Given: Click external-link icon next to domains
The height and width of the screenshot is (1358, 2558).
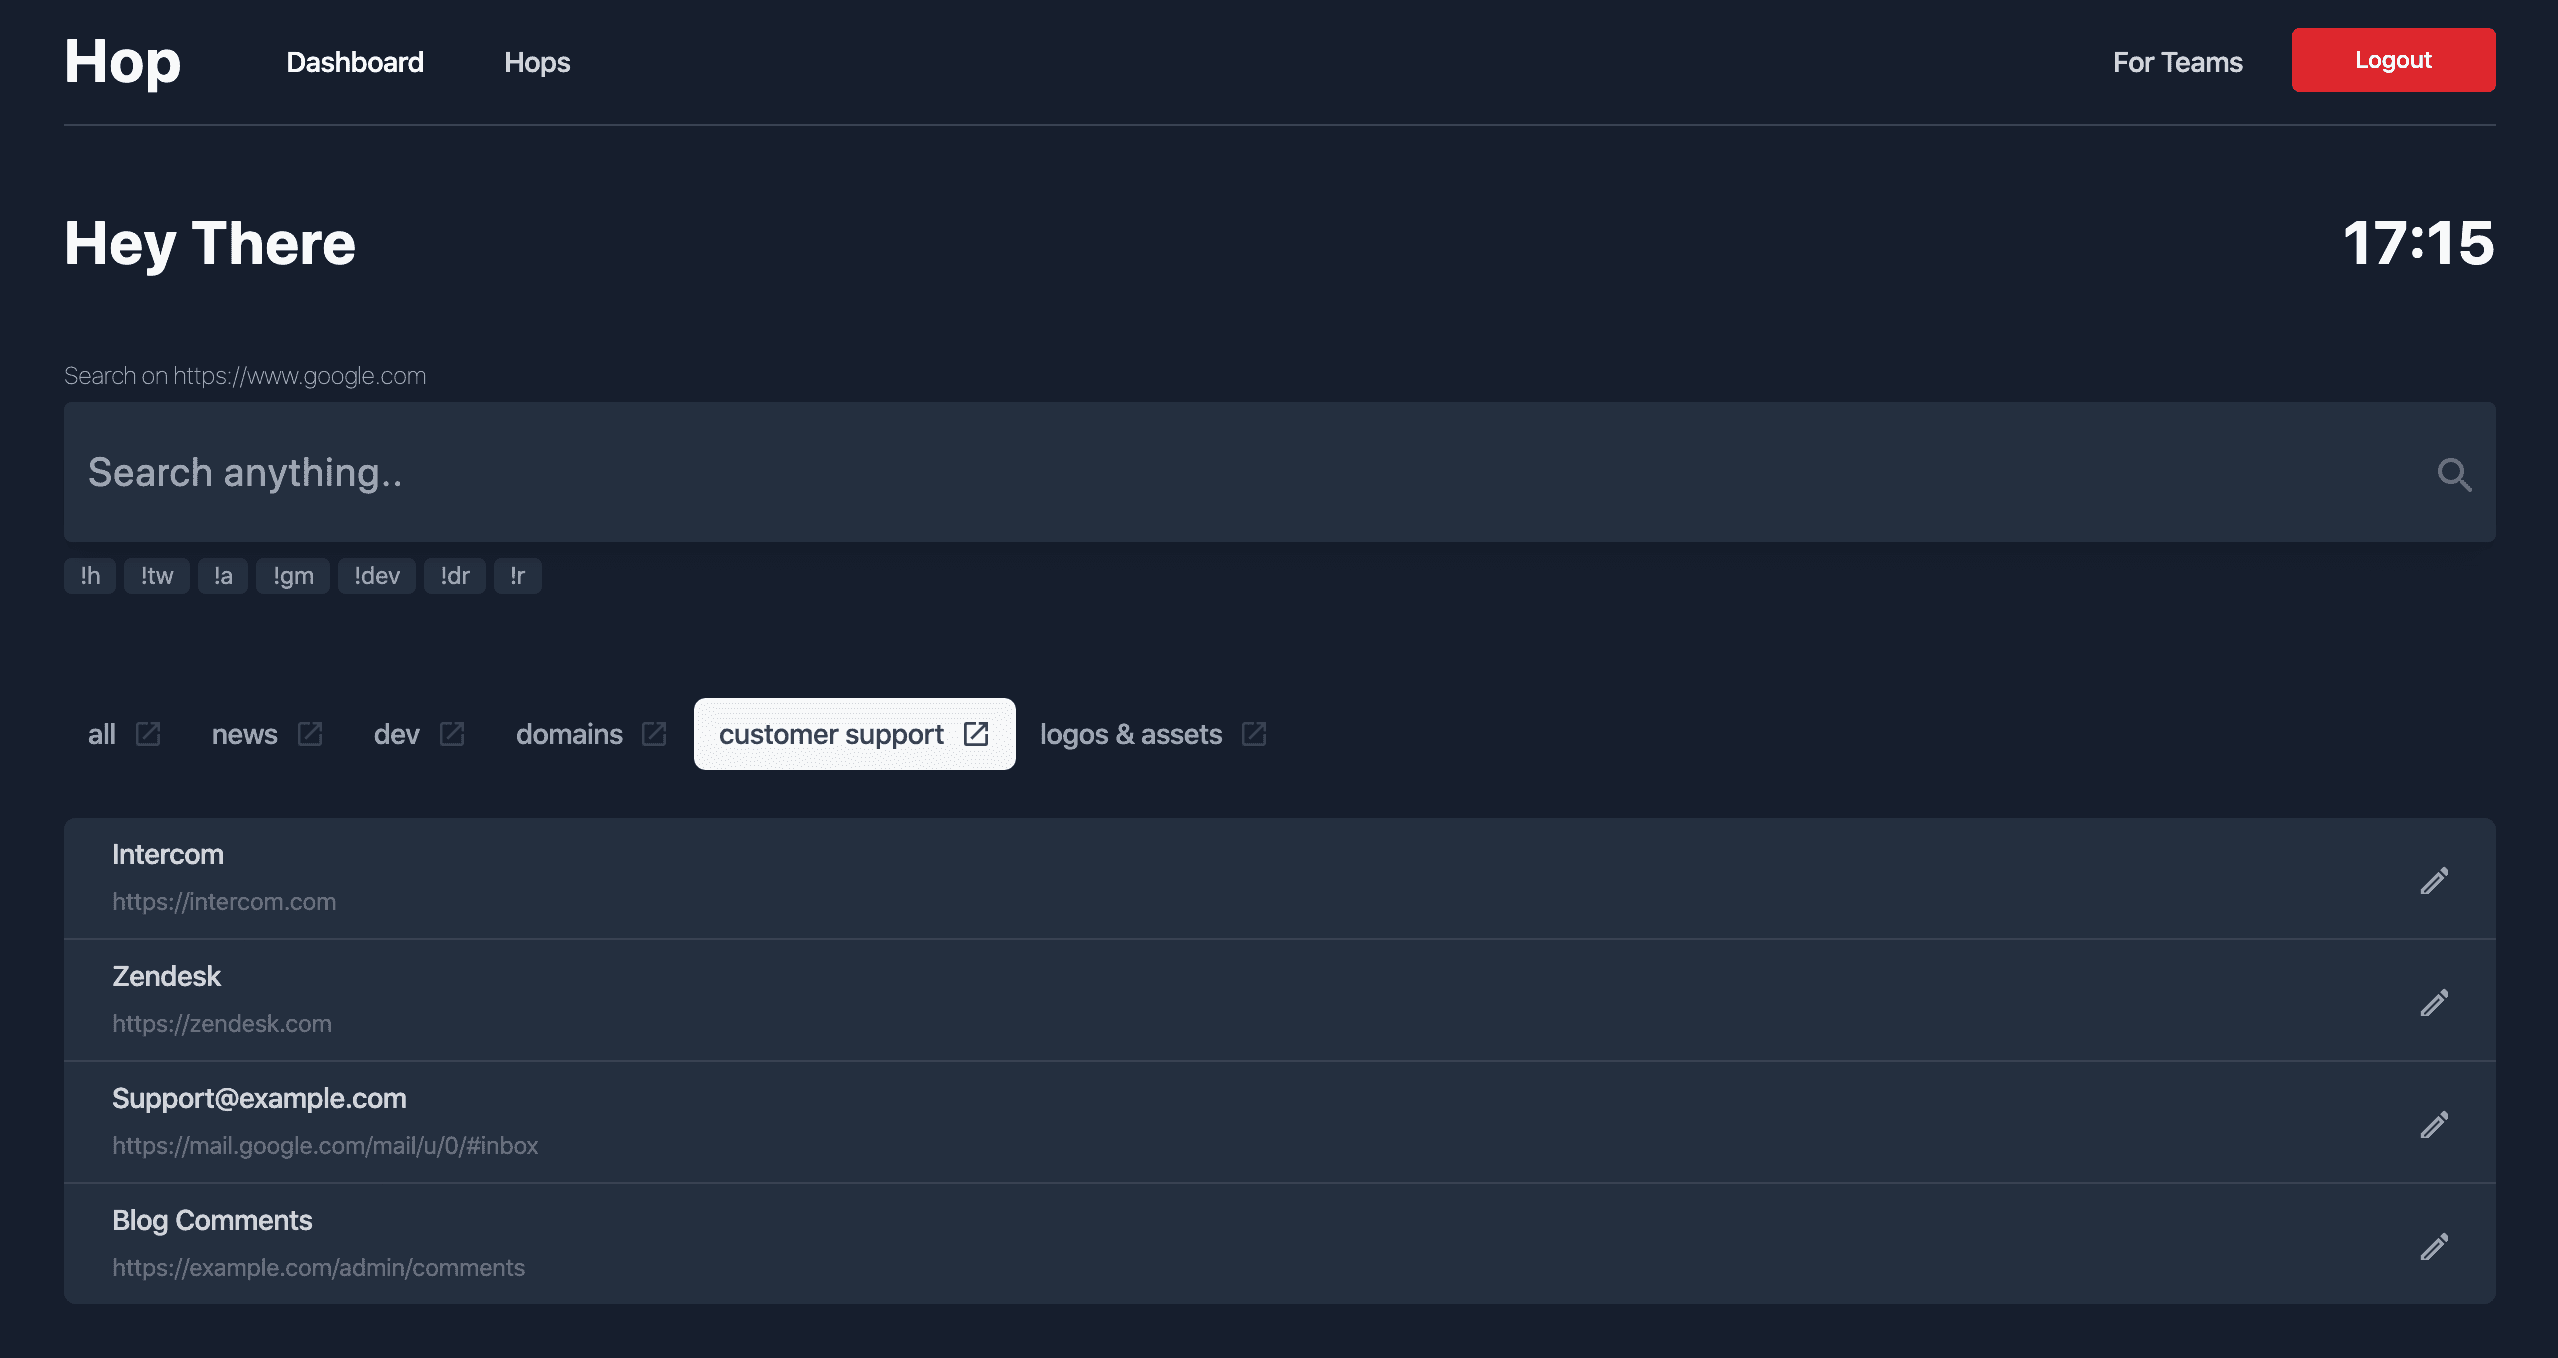Looking at the screenshot, I should [654, 734].
